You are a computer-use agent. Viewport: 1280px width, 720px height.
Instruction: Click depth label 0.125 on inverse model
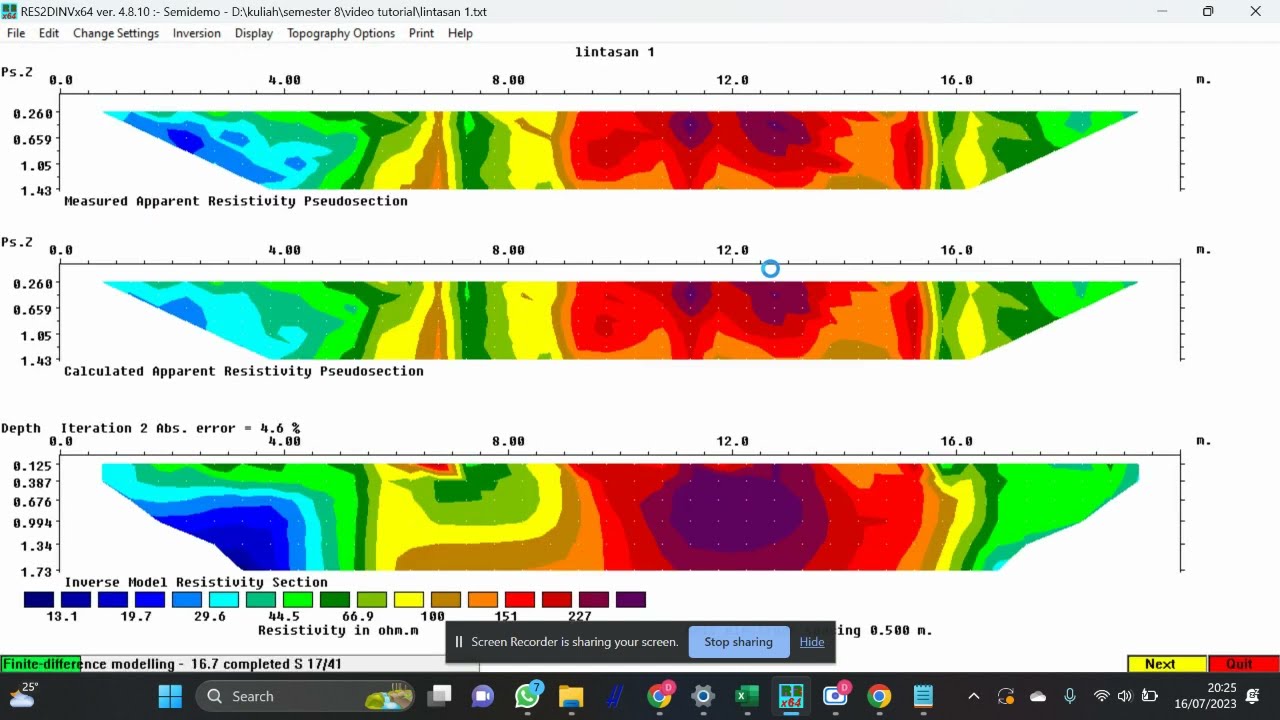pyautogui.click(x=33, y=466)
